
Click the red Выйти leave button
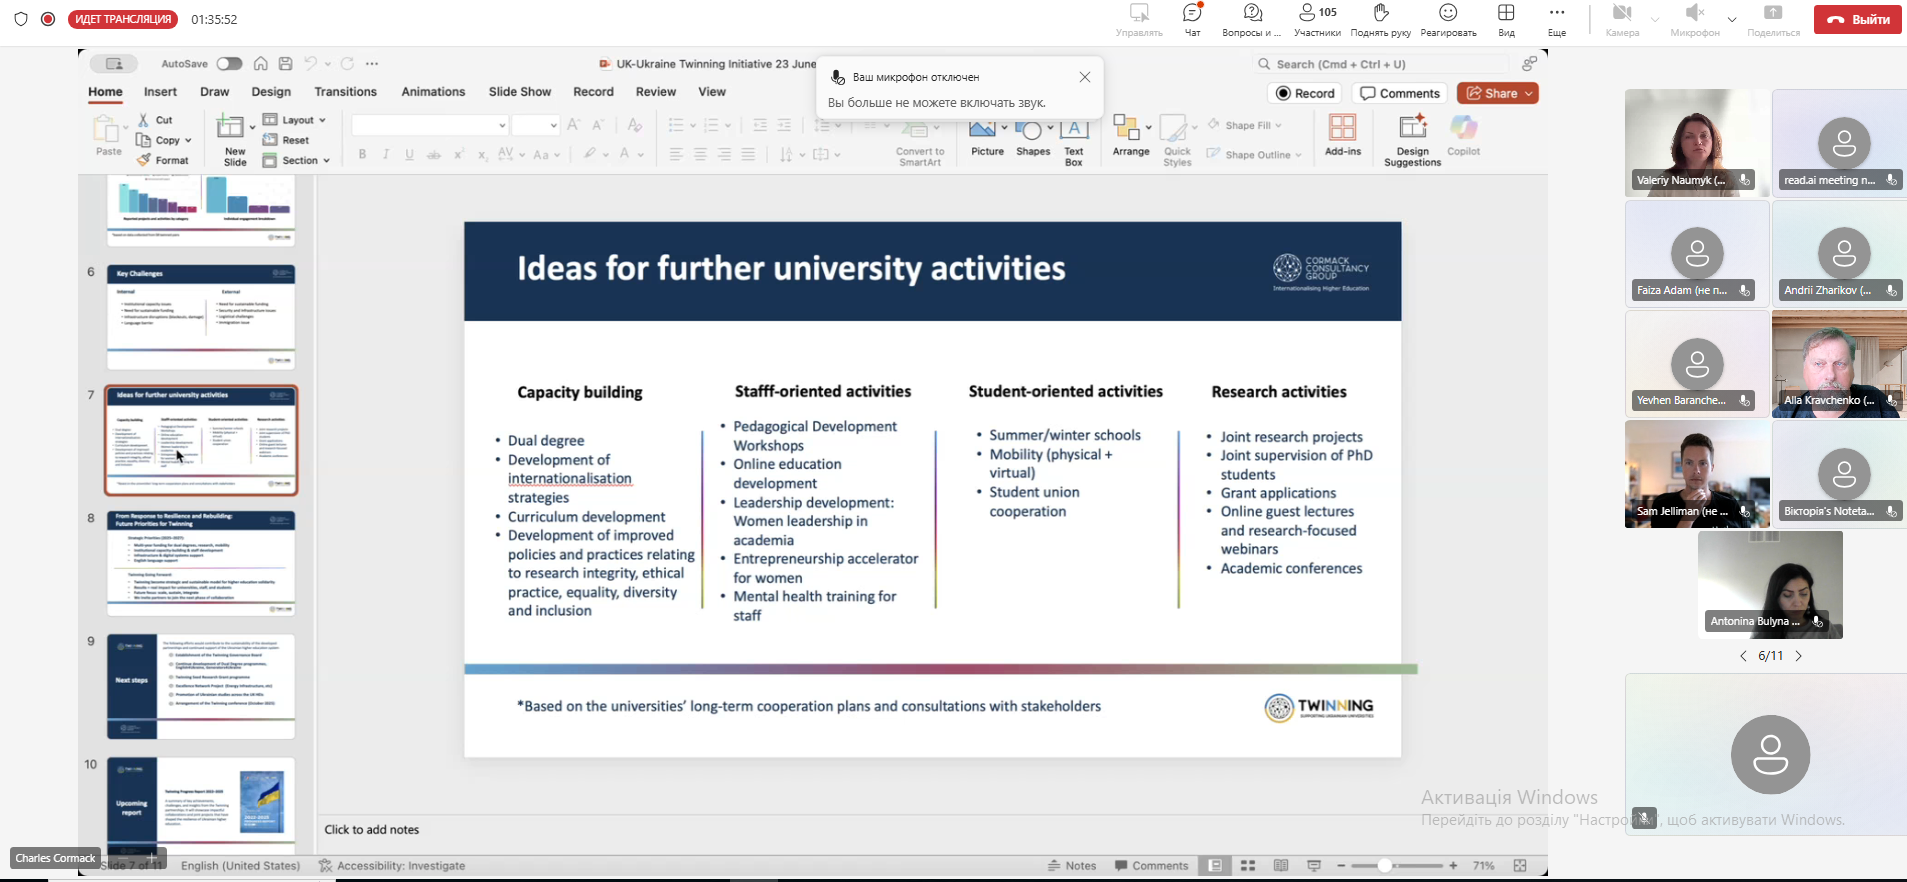pyautogui.click(x=1857, y=19)
